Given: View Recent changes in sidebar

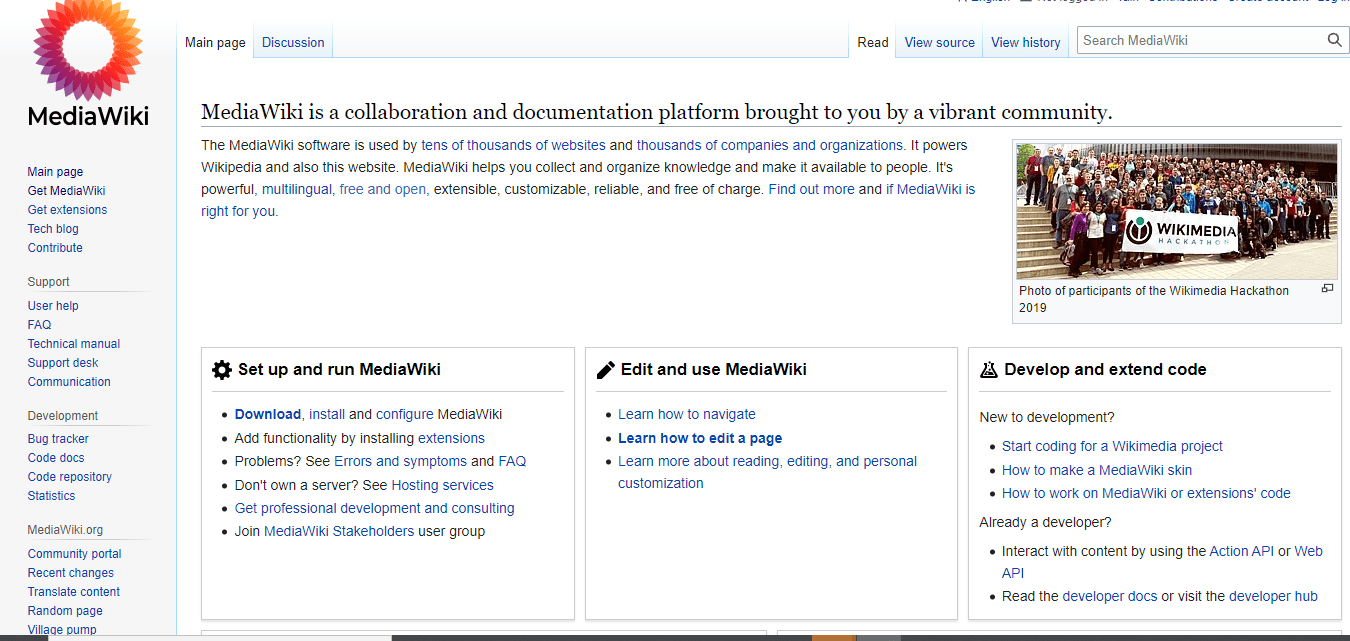Looking at the screenshot, I should [x=71, y=573].
